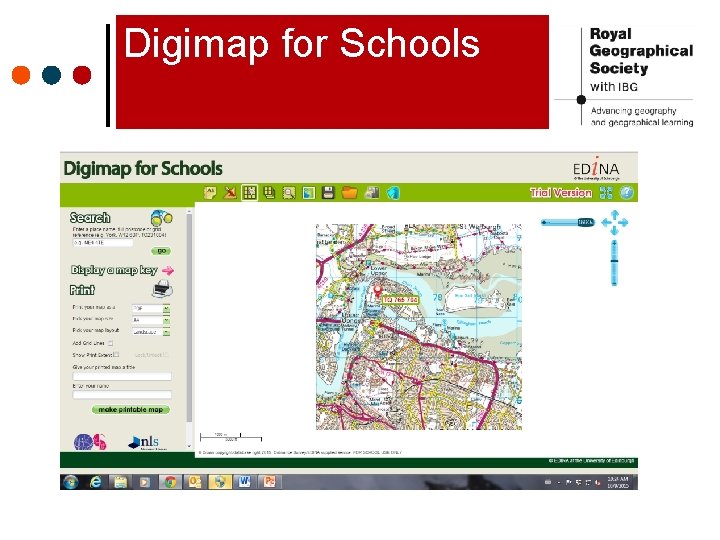The image size is (720, 540).
Task: Activate the zoom magnifier map tool
Action: 289,193
